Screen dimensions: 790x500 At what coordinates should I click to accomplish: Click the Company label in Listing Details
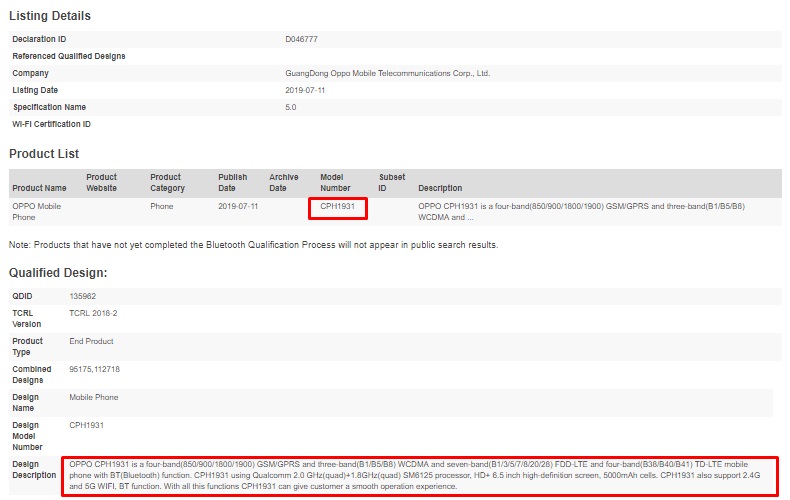(30, 73)
